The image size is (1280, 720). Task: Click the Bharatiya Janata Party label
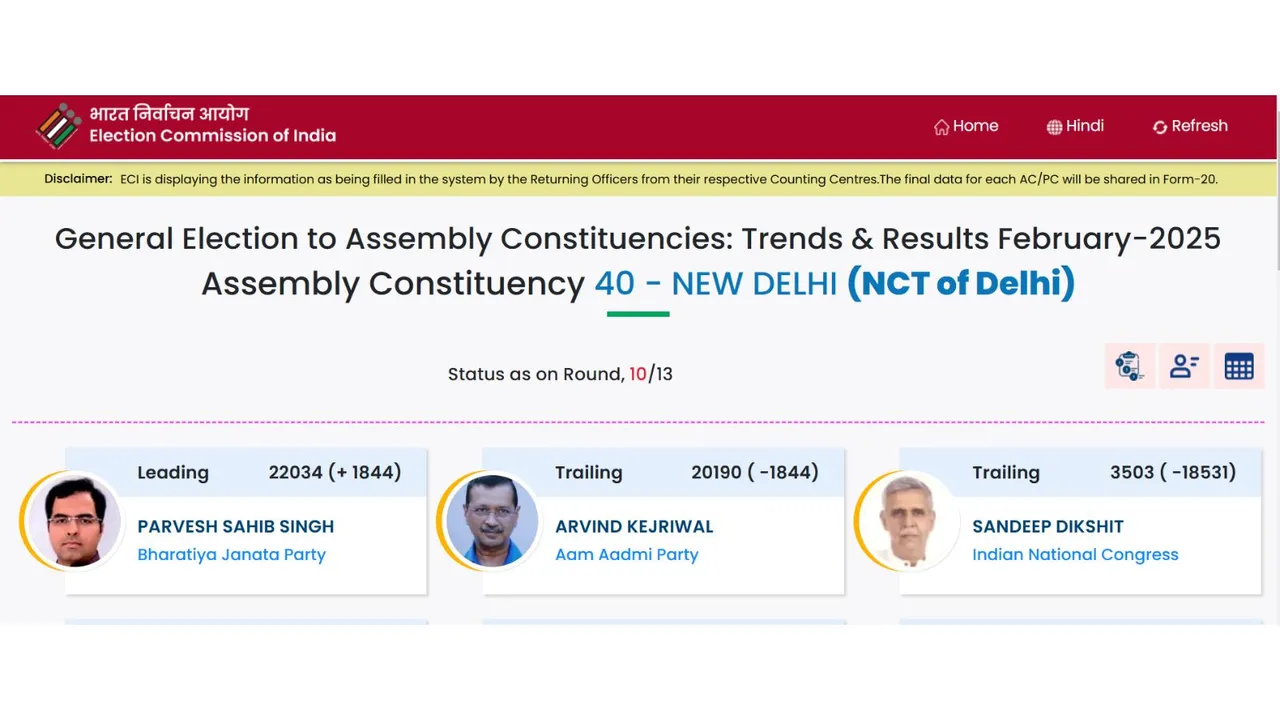(232, 554)
